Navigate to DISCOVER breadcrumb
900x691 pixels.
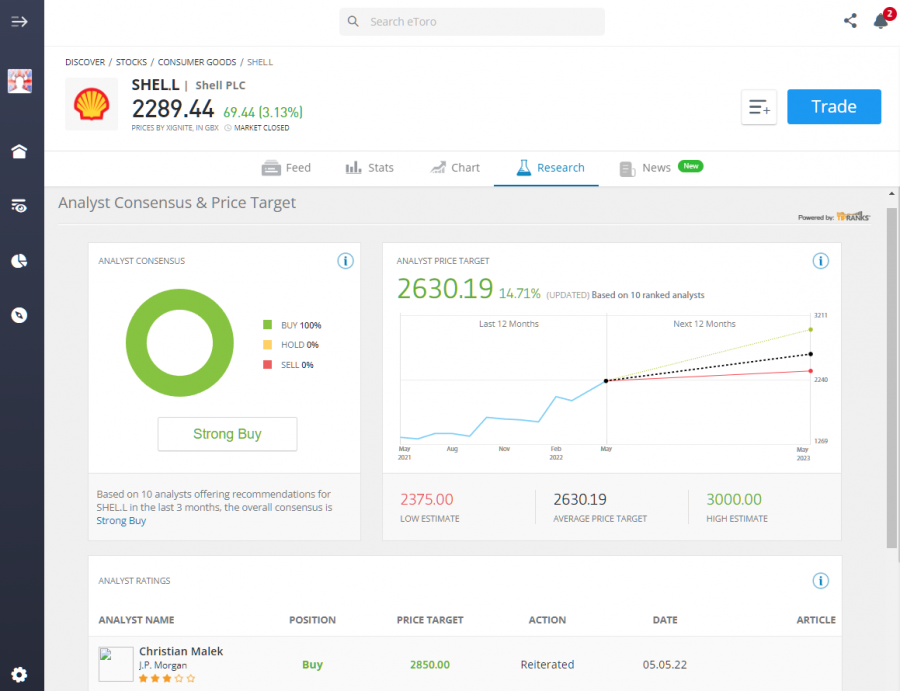pos(85,62)
